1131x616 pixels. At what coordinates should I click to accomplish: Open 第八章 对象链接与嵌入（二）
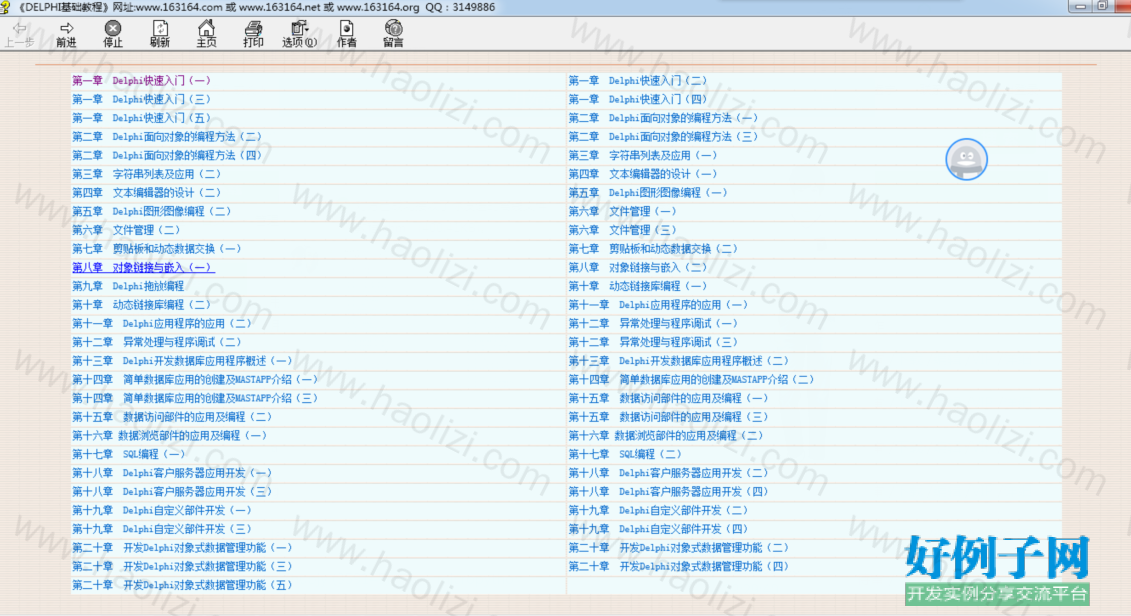click(x=638, y=268)
